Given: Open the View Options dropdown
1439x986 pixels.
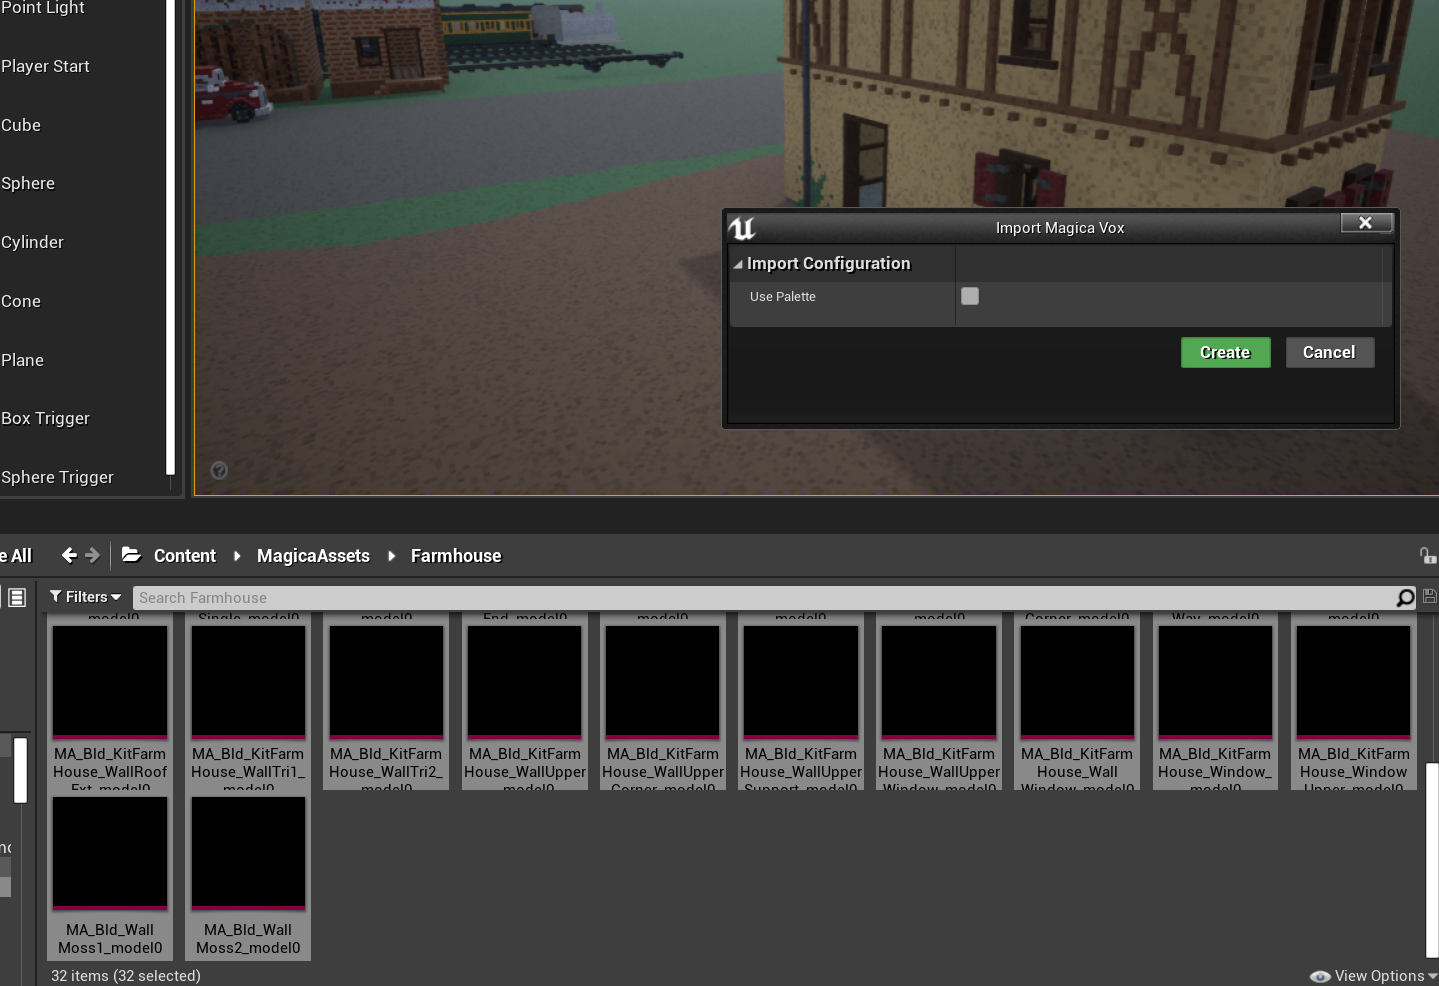Looking at the screenshot, I should point(1373,975).
